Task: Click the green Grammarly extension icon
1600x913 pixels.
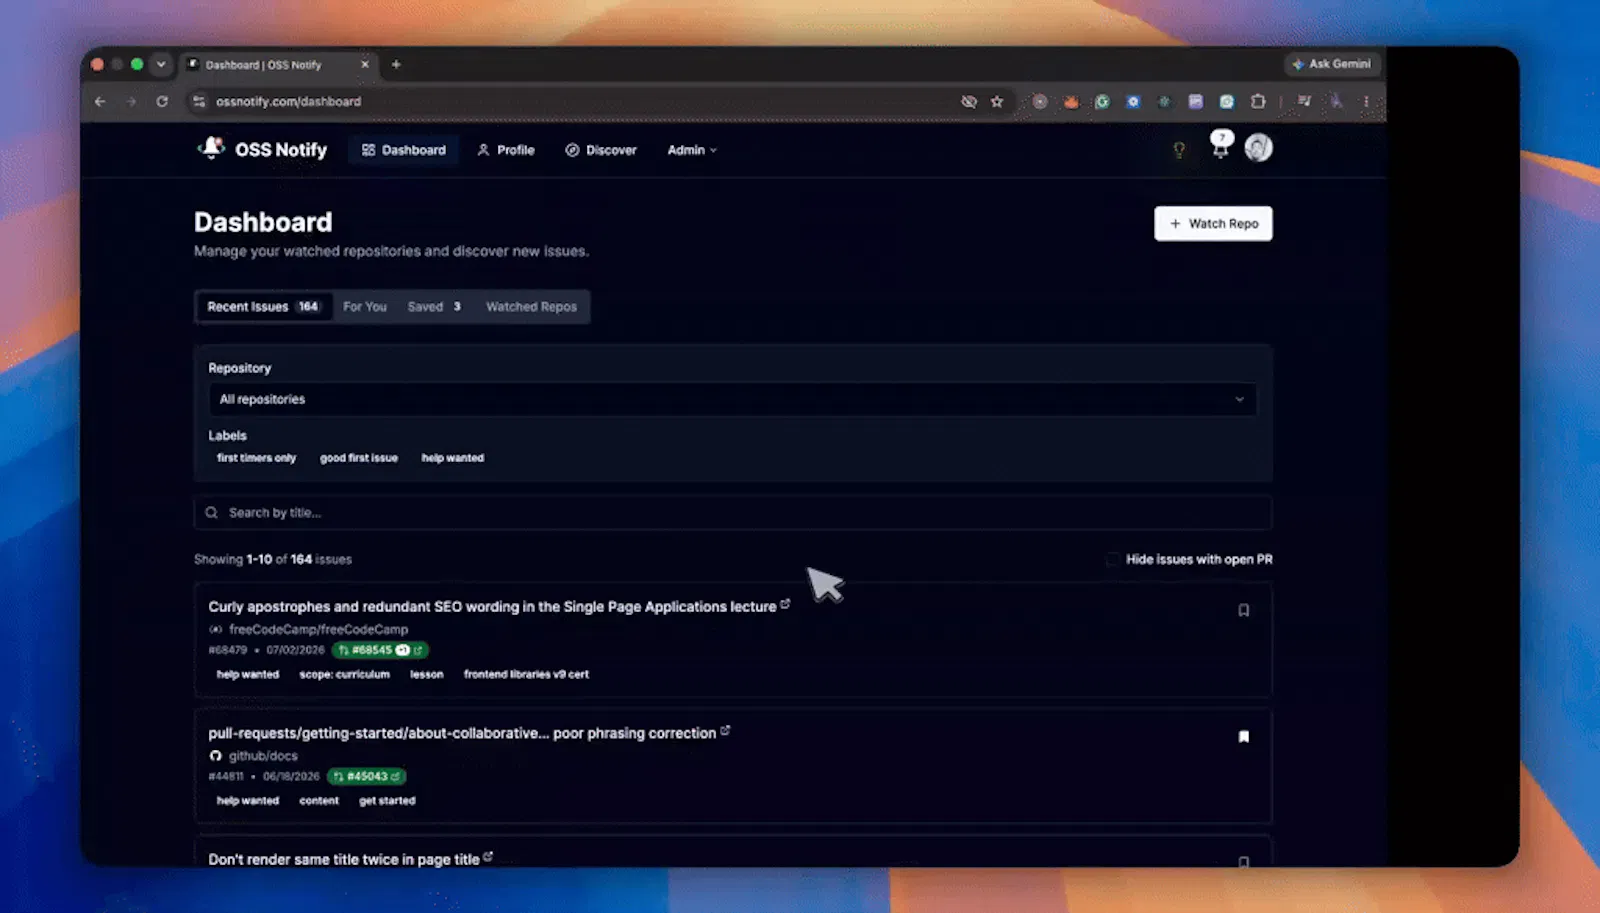Action: pos(1102,101)
